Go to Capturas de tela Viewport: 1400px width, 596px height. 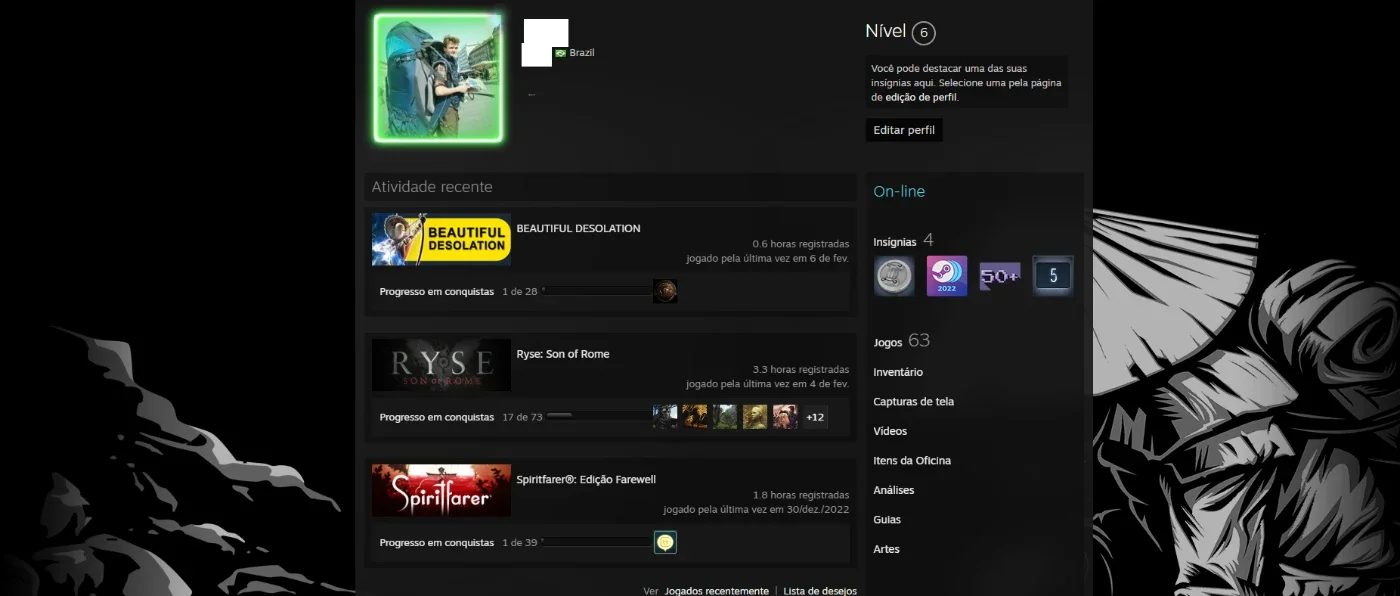click(913, 402)
